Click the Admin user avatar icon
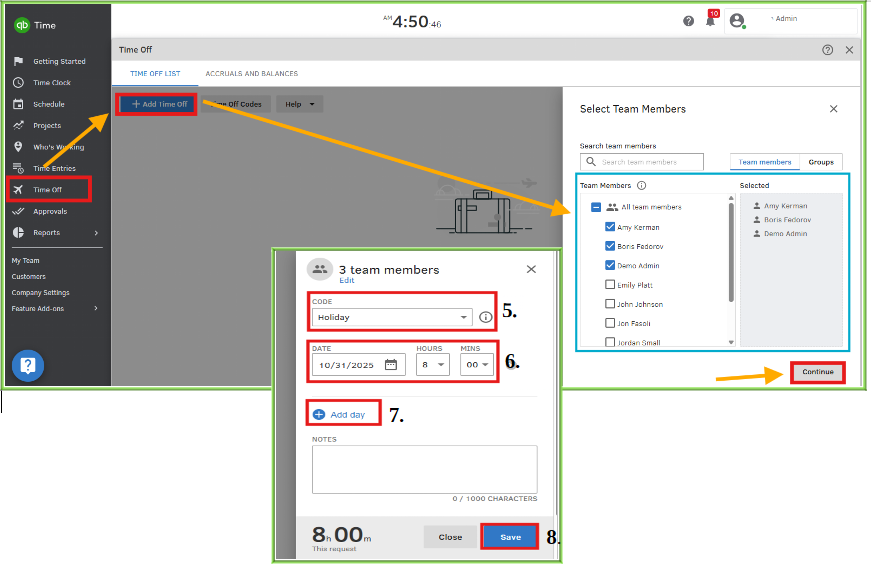 pos(737,20)
